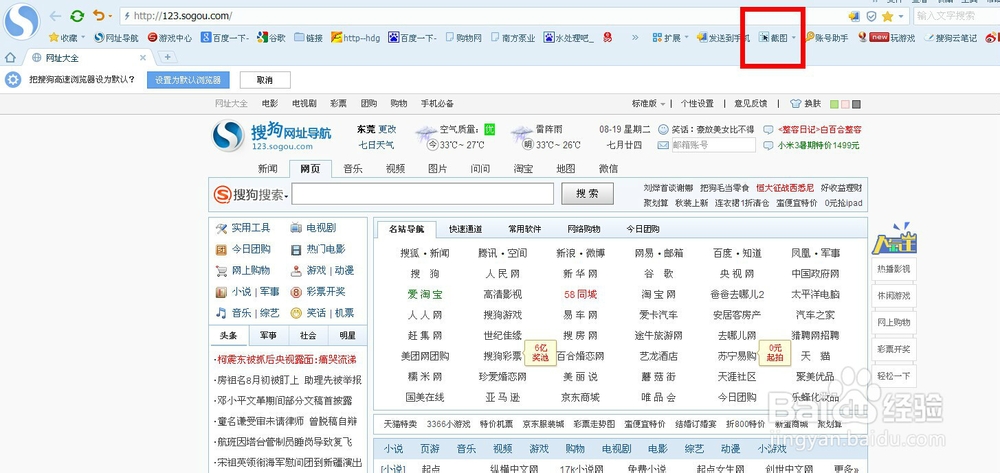Open the 手机必备 top nav link
The width and height of the screenshot is (1000, 473).
point(437,103)
